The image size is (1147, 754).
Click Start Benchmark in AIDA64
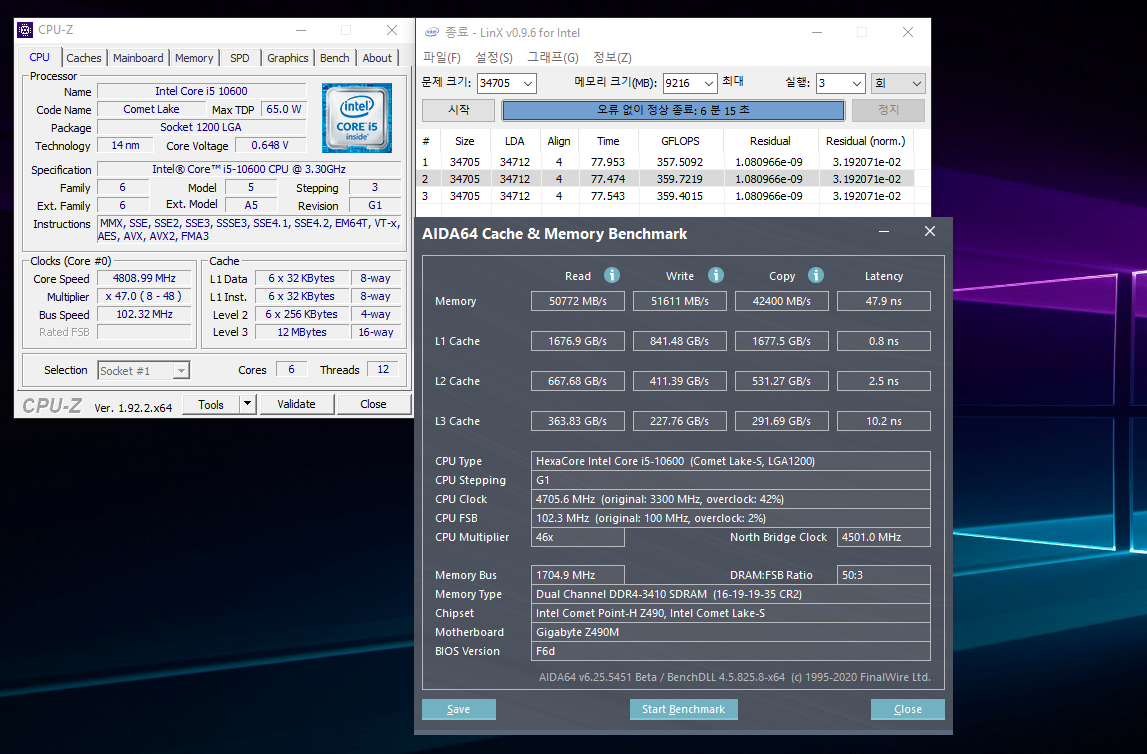[x=683, y=709]
